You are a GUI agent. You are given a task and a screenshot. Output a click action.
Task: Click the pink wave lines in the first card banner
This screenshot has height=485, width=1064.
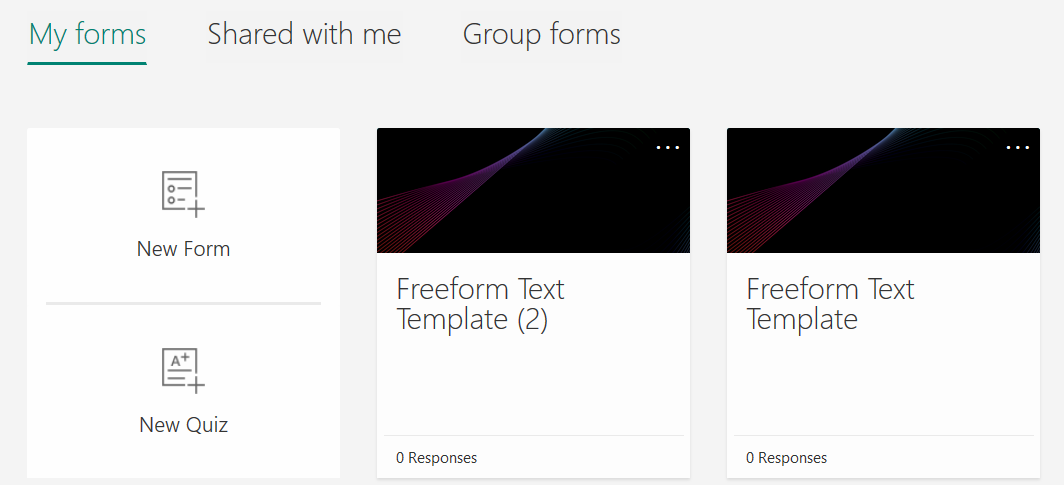(434, 203)
